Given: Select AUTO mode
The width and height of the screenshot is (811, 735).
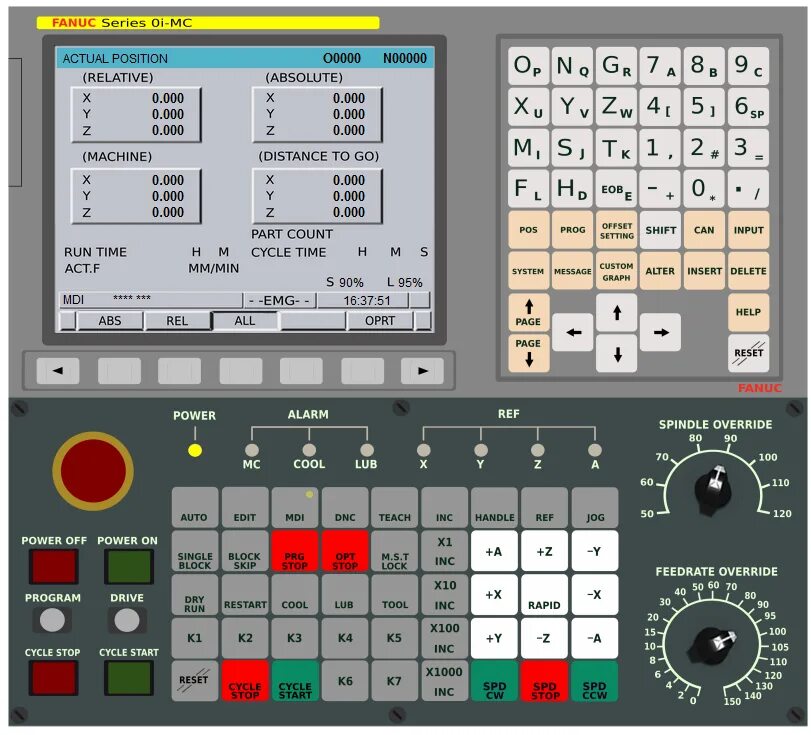Looking at the screenshot, I should point(194,507).
